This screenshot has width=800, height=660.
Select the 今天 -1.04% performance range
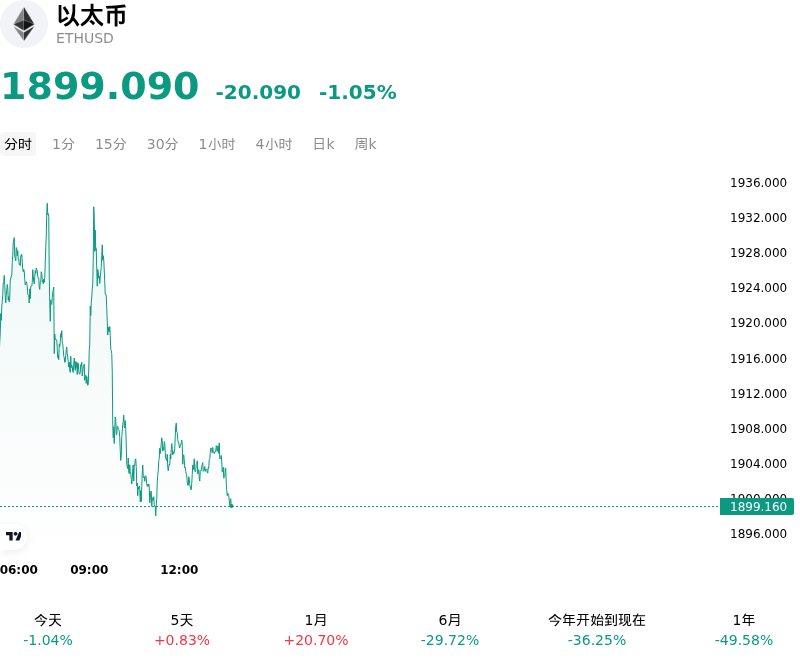(x=48, y=630)
